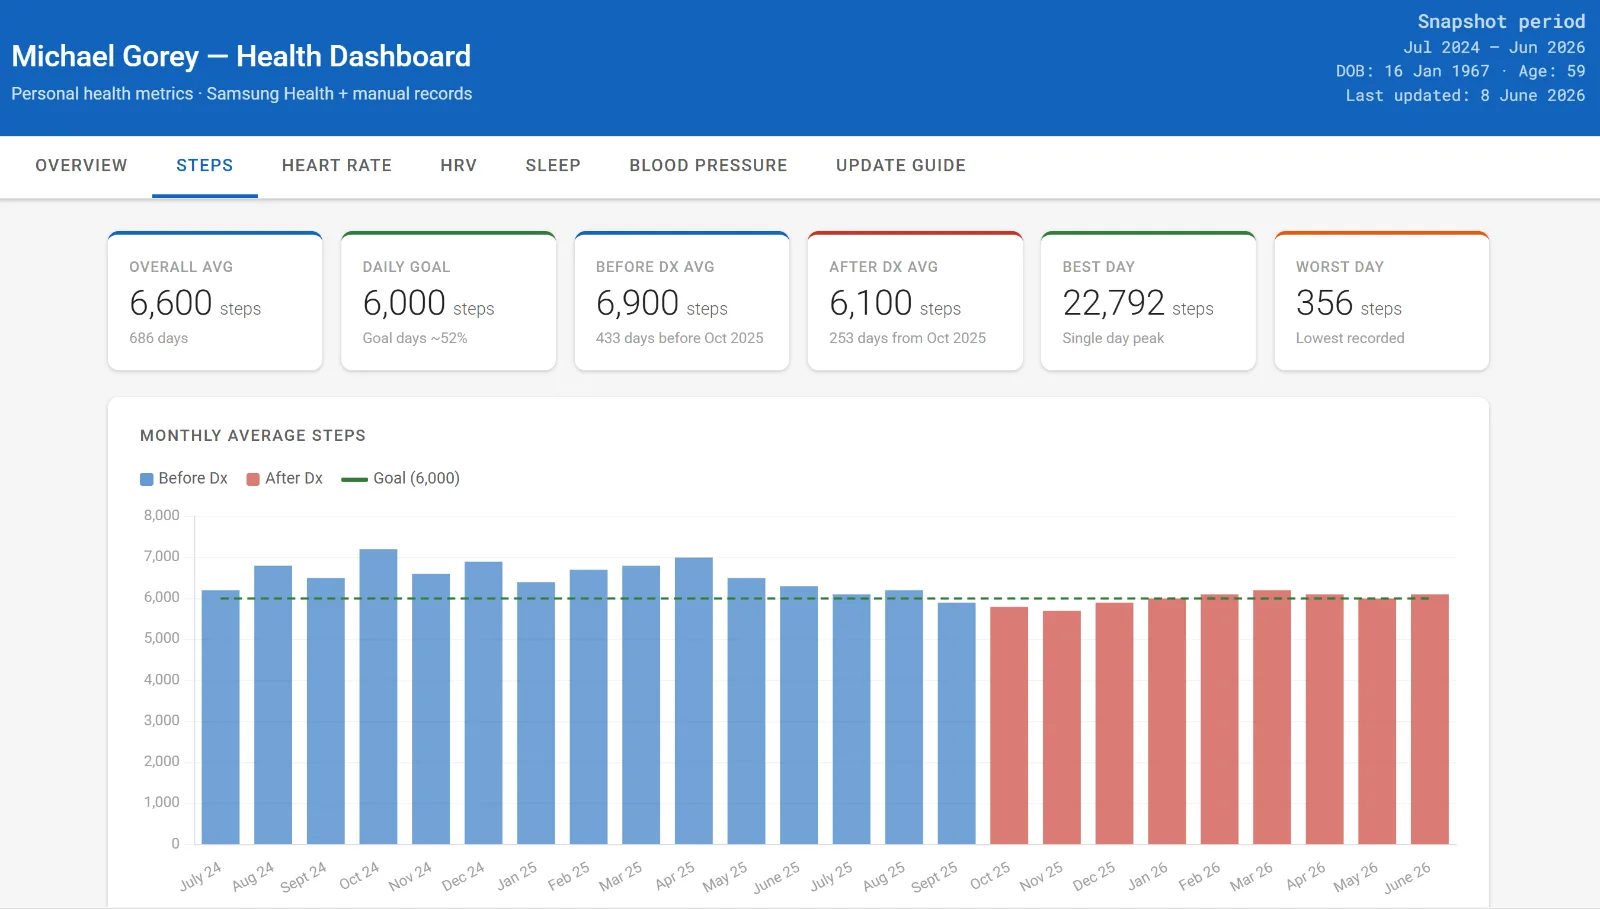Image resolution: width=1600 pixels, height=909 pixels.
Task: Click the Worst Day 356 steps card
Action: [1382, 301]
